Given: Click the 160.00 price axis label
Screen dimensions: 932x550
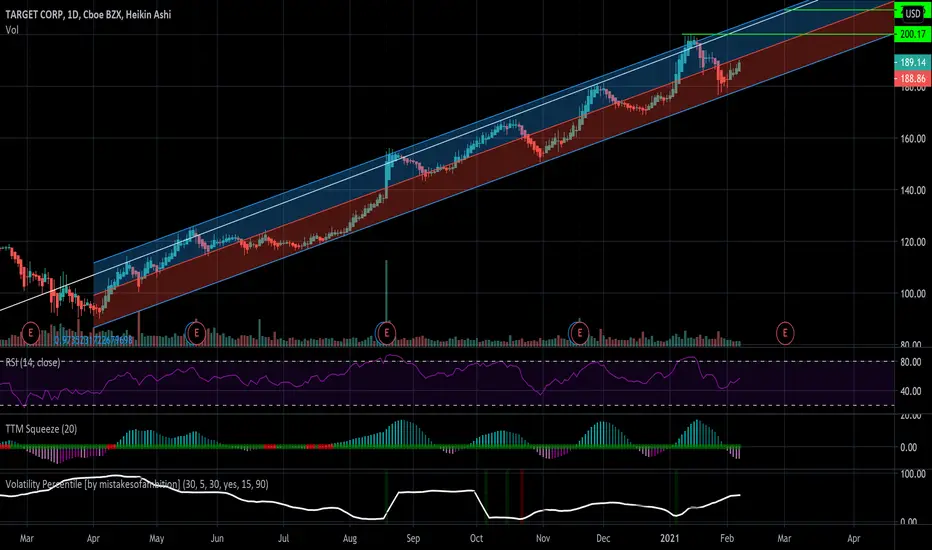Looking at the screenshot, I should [912, 139].
